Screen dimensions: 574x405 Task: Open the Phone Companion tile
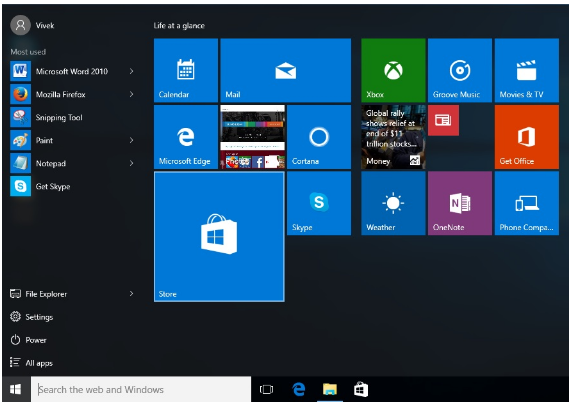coord(526,203)
